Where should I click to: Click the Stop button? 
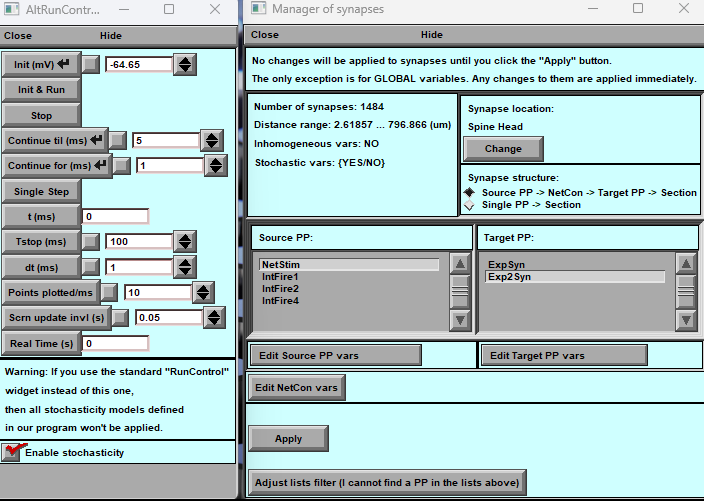[x=41, y=115]
